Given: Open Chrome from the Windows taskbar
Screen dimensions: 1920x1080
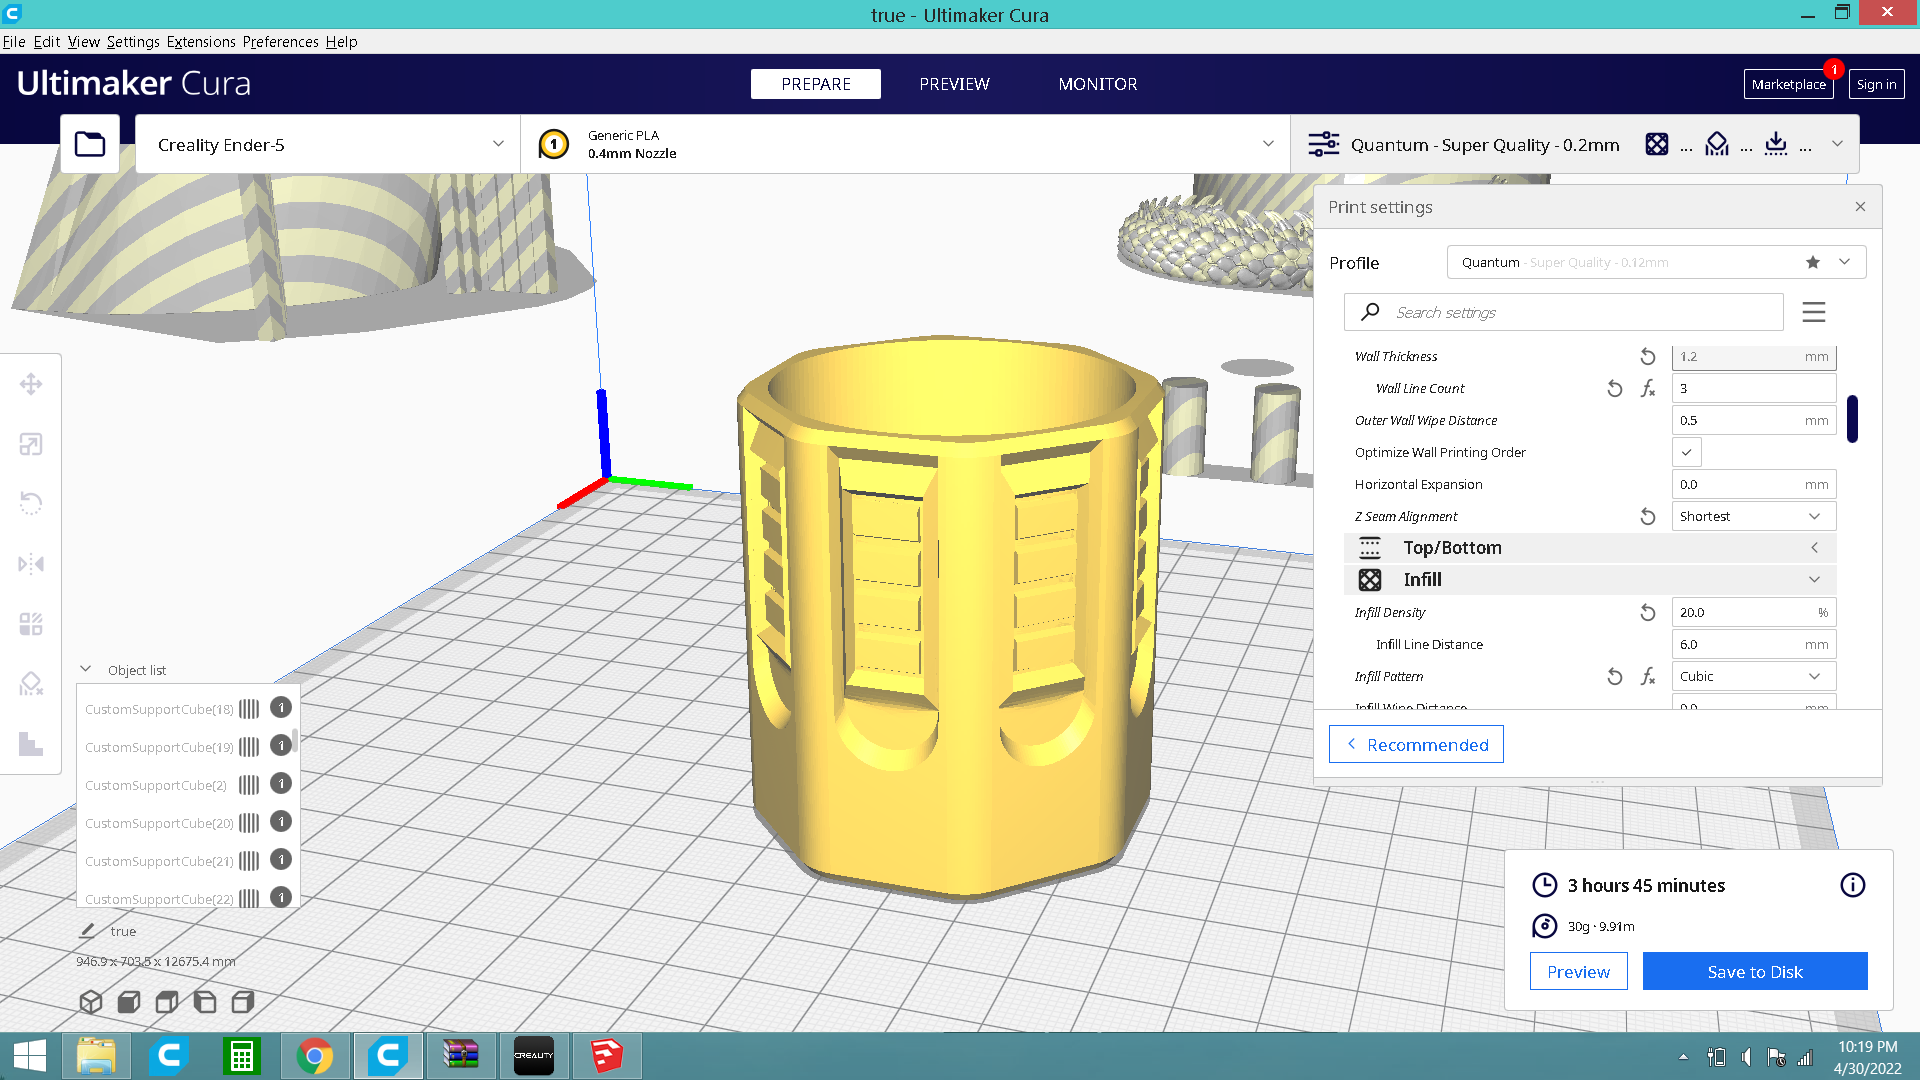Looking at the screenshot, I should [x=315, y=1056].
